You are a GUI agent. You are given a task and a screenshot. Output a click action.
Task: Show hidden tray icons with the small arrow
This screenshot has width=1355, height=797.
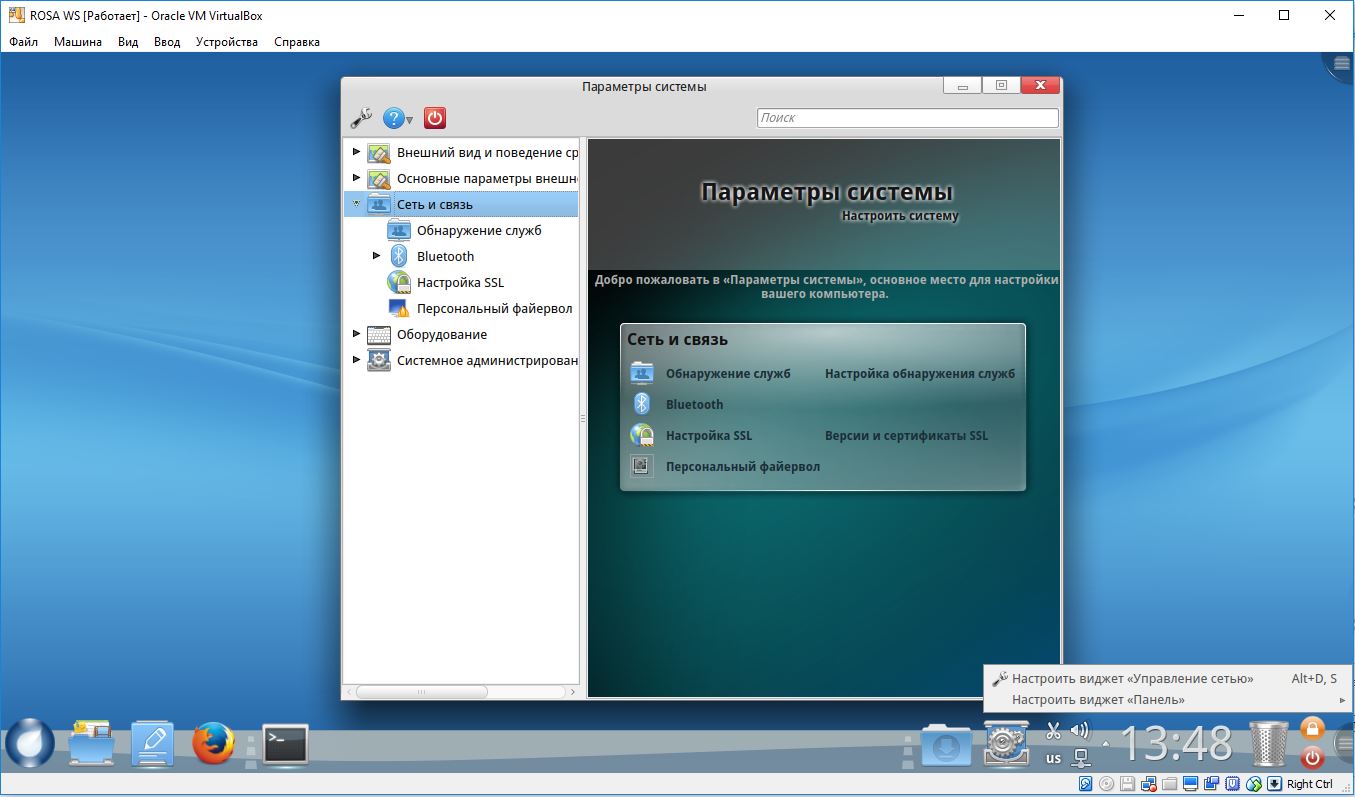1106,744
